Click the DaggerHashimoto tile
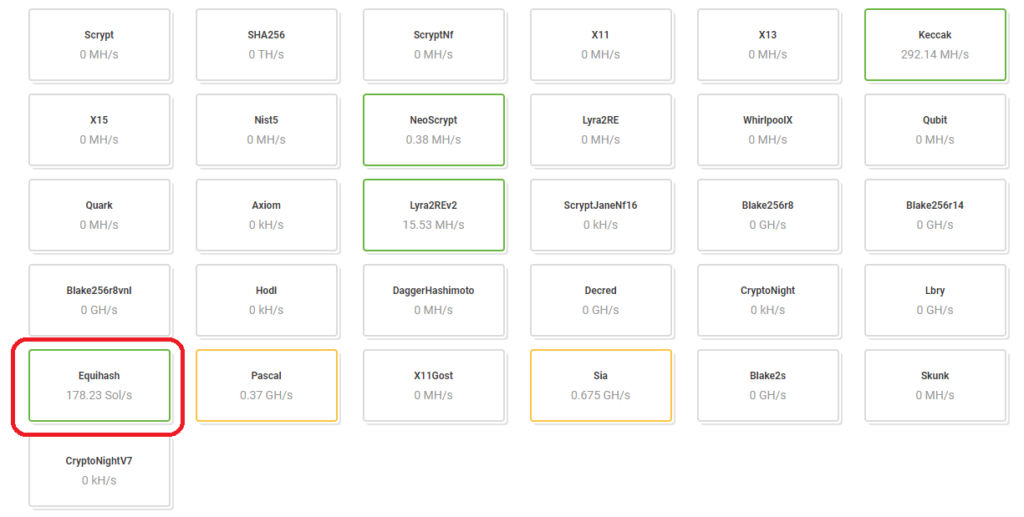 (x=433, y=300)
